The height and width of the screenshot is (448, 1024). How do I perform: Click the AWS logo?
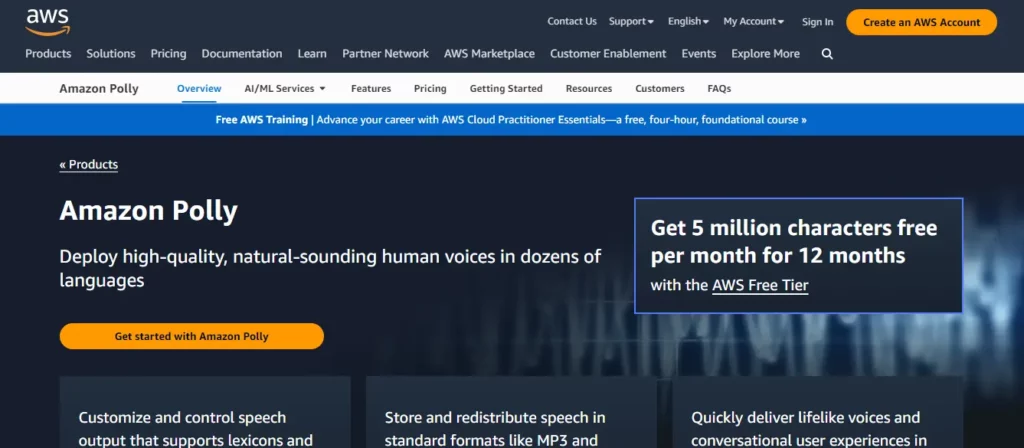48,22
